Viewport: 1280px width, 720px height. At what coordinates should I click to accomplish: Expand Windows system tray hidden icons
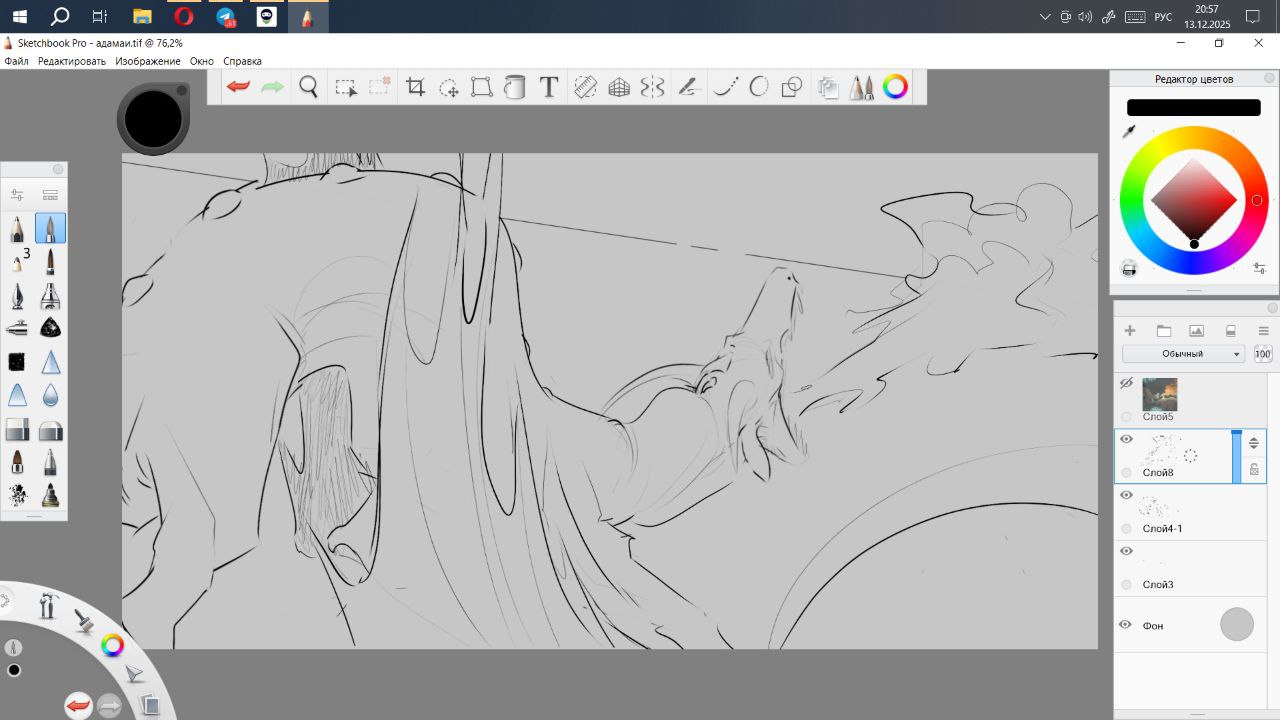(x=1045, y=17)
